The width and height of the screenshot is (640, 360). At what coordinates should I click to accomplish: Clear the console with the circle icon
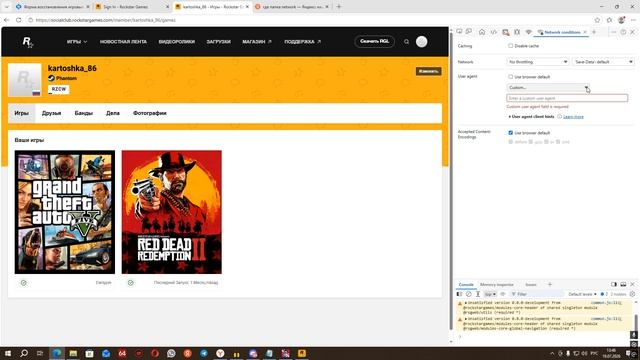coord(469,294)
